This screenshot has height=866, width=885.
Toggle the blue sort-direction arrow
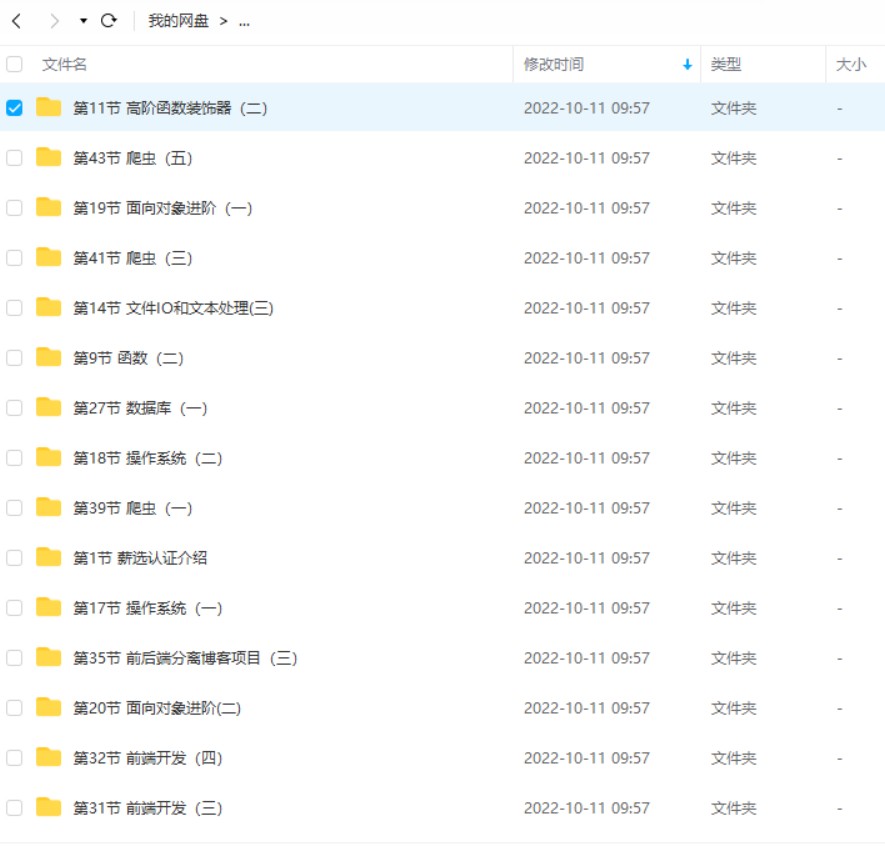(x=687, y=64)
